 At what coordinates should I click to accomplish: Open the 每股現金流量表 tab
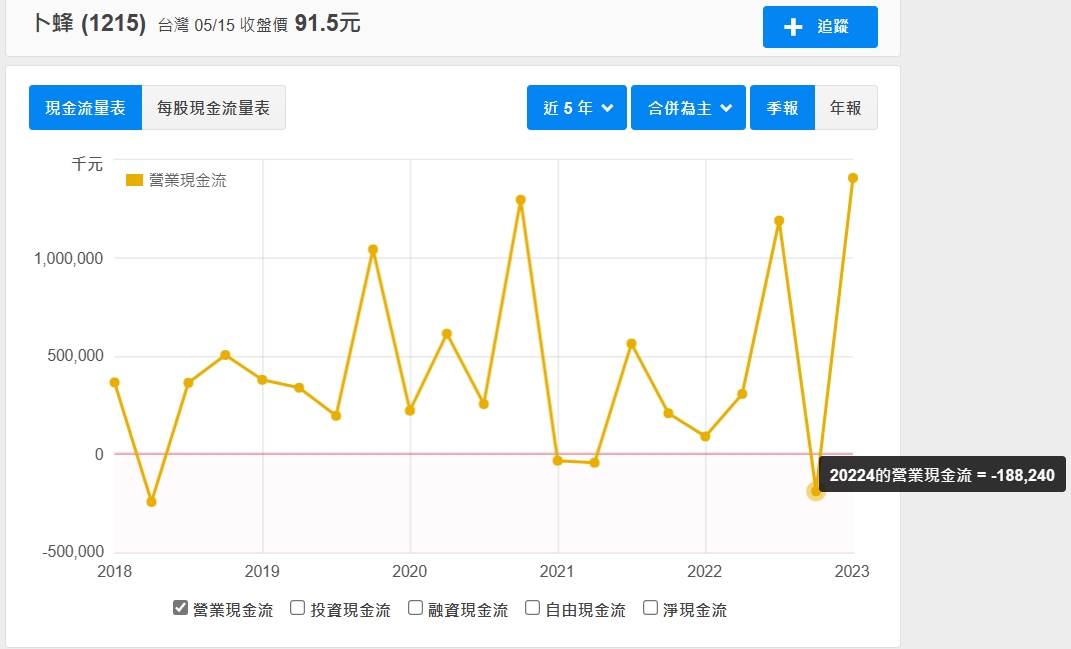tap(213, 108)
